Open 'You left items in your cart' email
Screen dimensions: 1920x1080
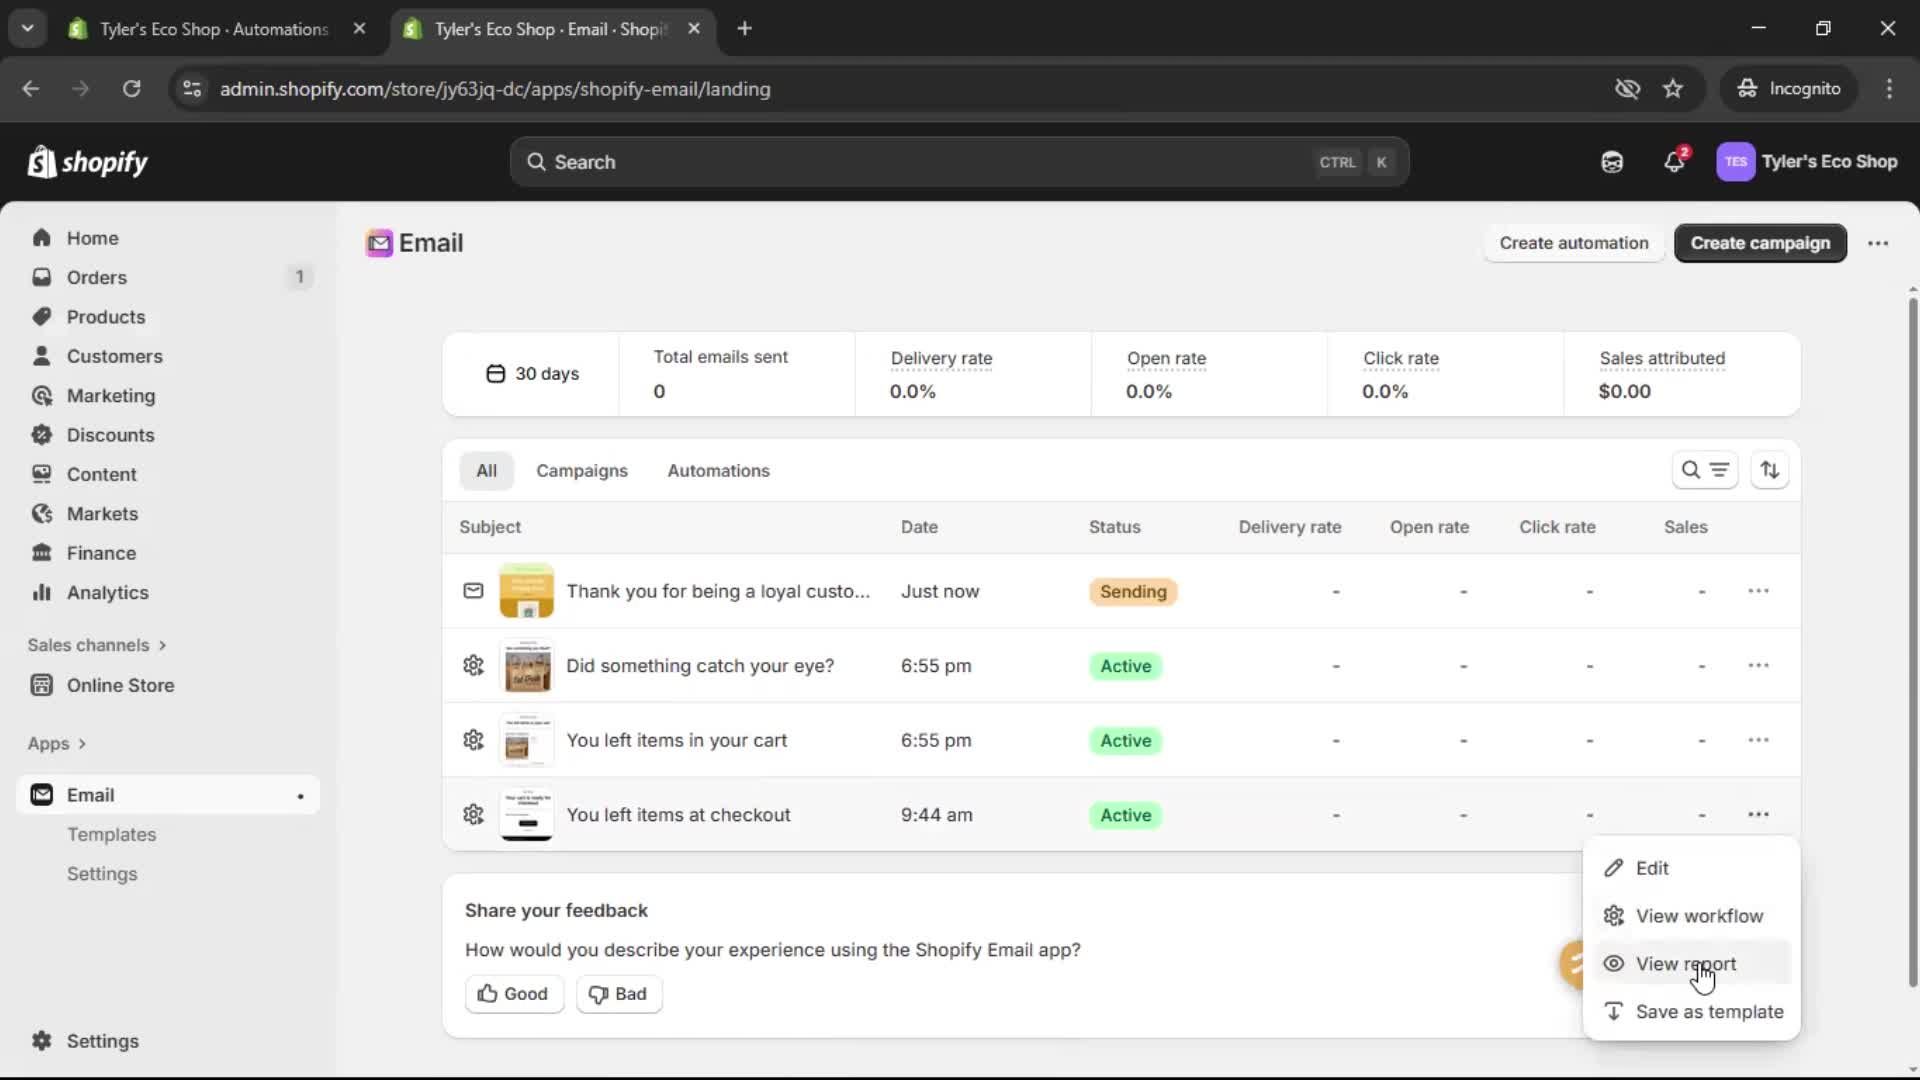pyautogui.click(x=677, y=741)
